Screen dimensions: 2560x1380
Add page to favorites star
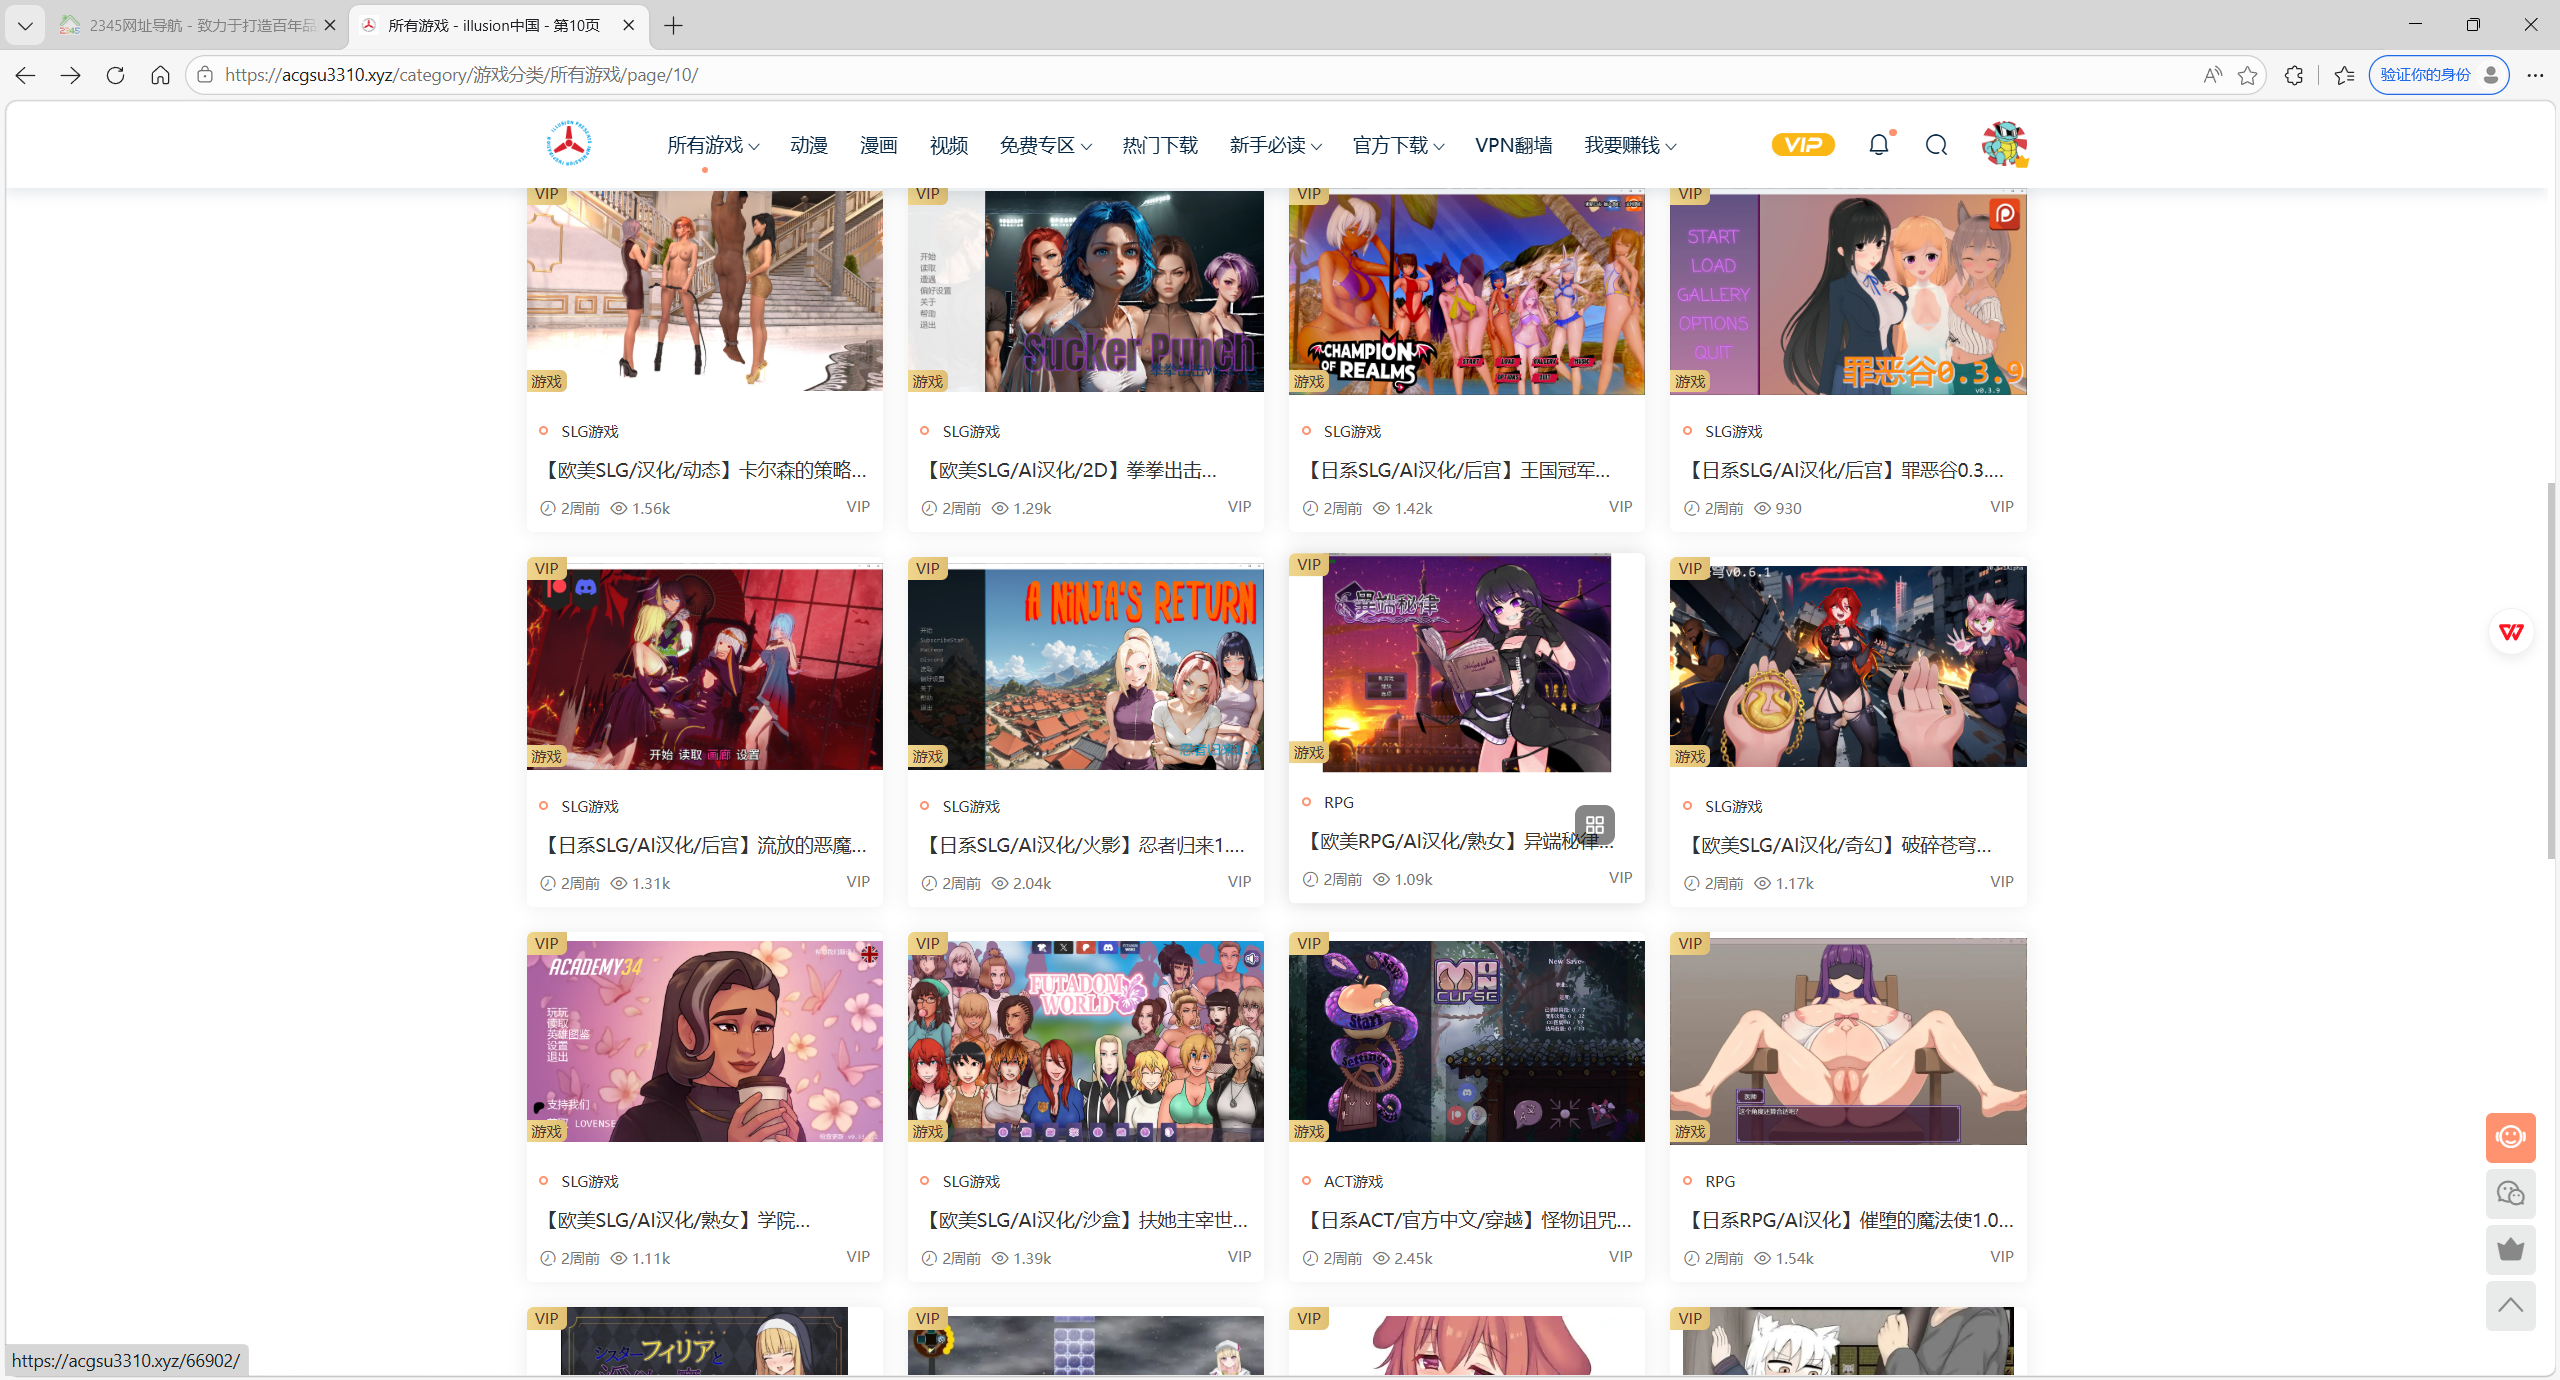tap(2247, 75)
